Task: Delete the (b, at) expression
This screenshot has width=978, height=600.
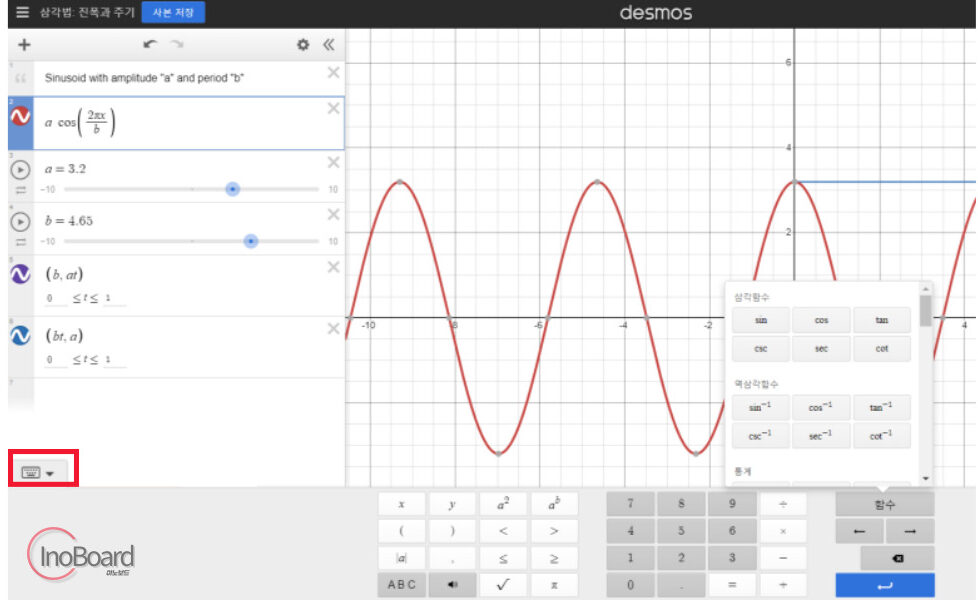Action: click(x=334, y=267)
